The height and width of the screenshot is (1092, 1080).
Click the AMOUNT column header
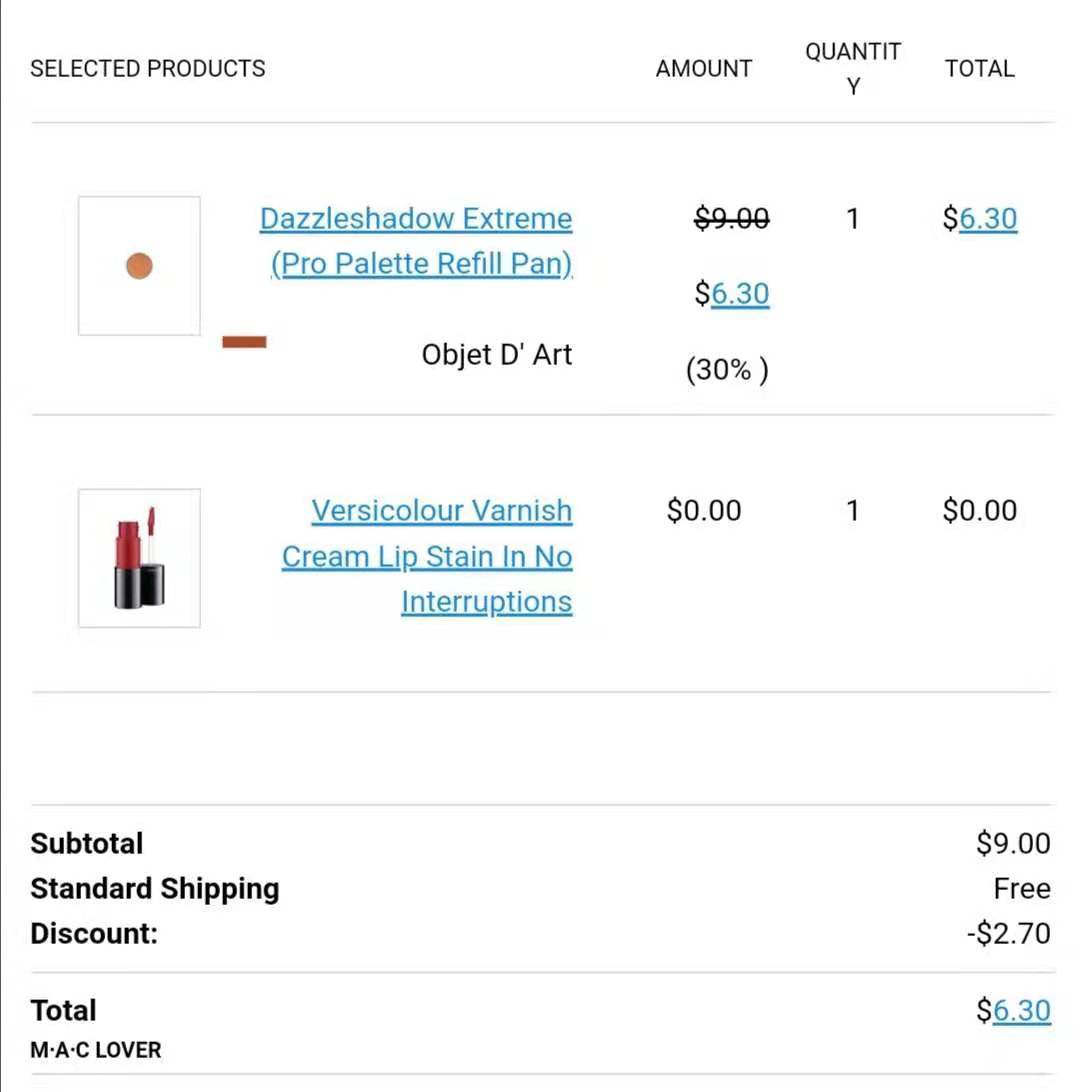(704, 68)
